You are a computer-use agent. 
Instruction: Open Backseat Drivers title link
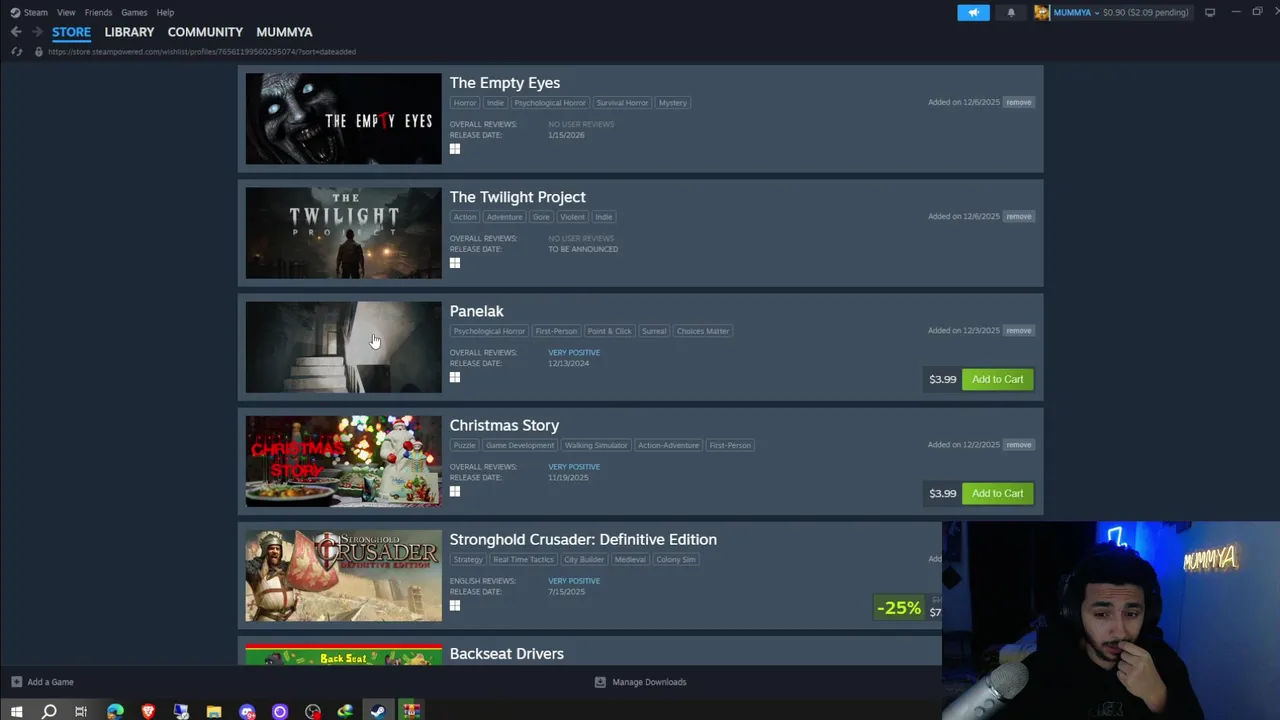click(x=506, y=653)
